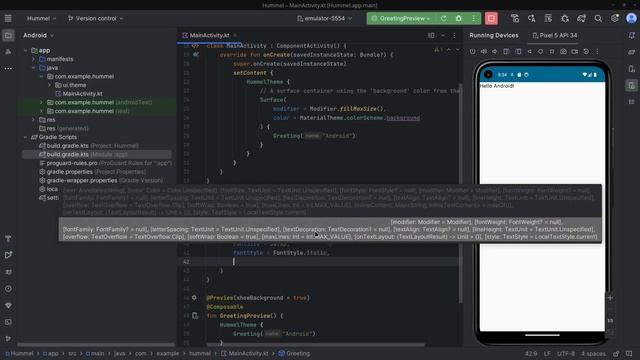Open the user account avatar
Screen dimensions: 640x360
631,18
